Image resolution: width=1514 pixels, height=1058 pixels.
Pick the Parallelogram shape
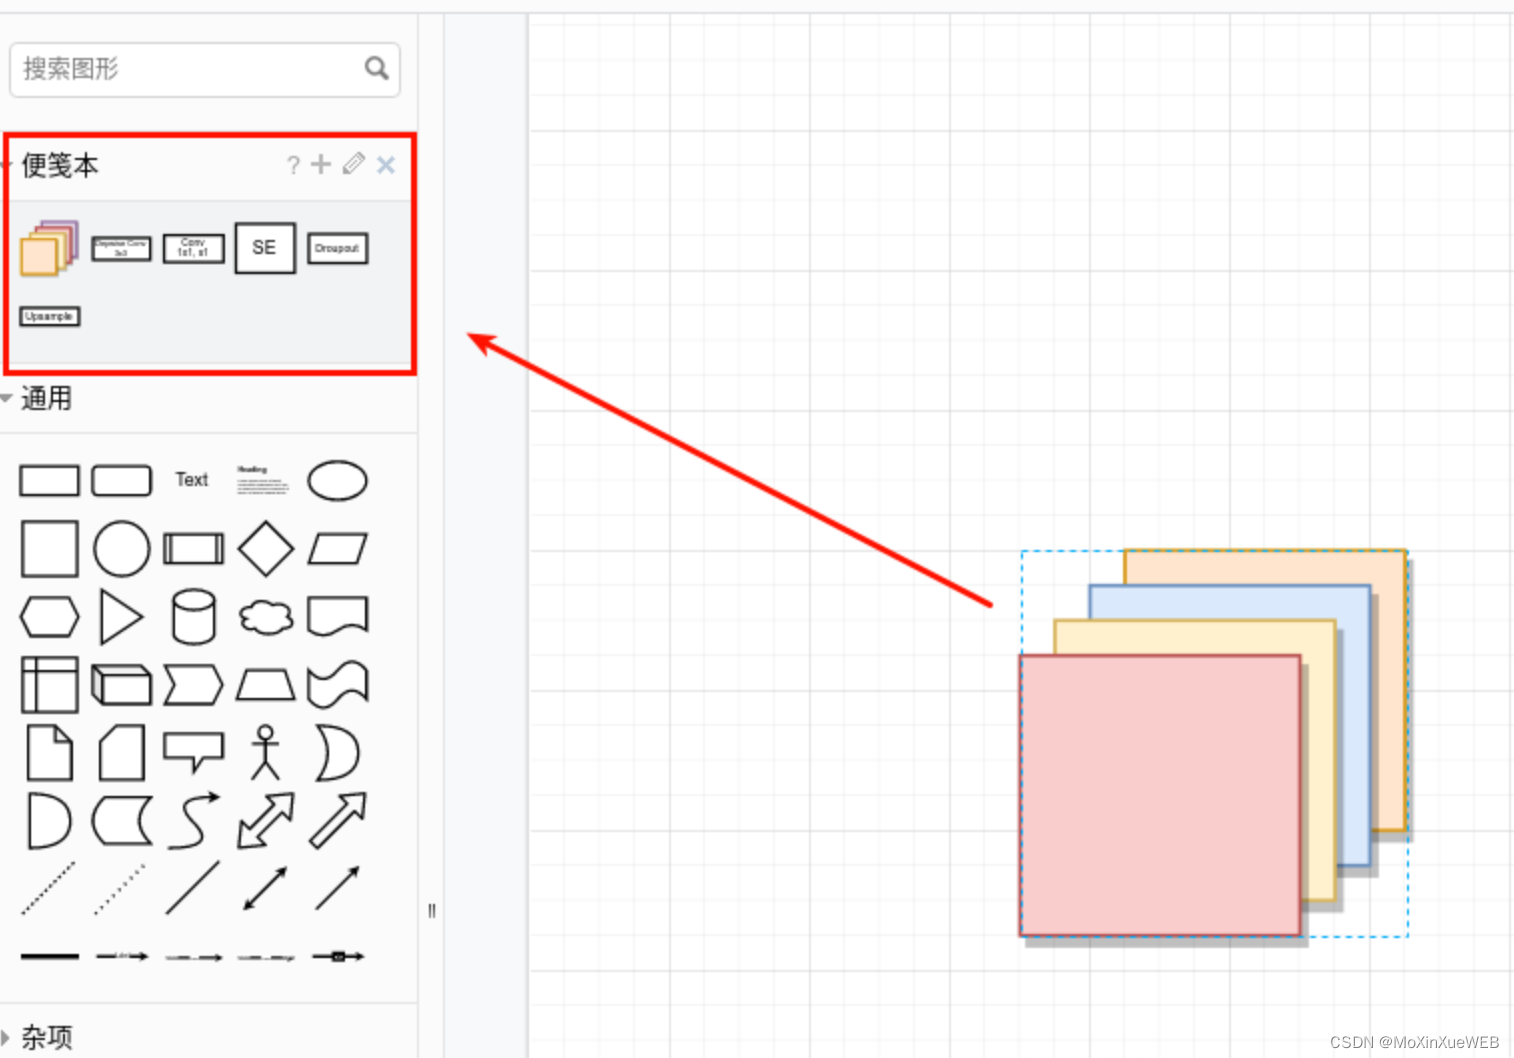tap(337, 548)
